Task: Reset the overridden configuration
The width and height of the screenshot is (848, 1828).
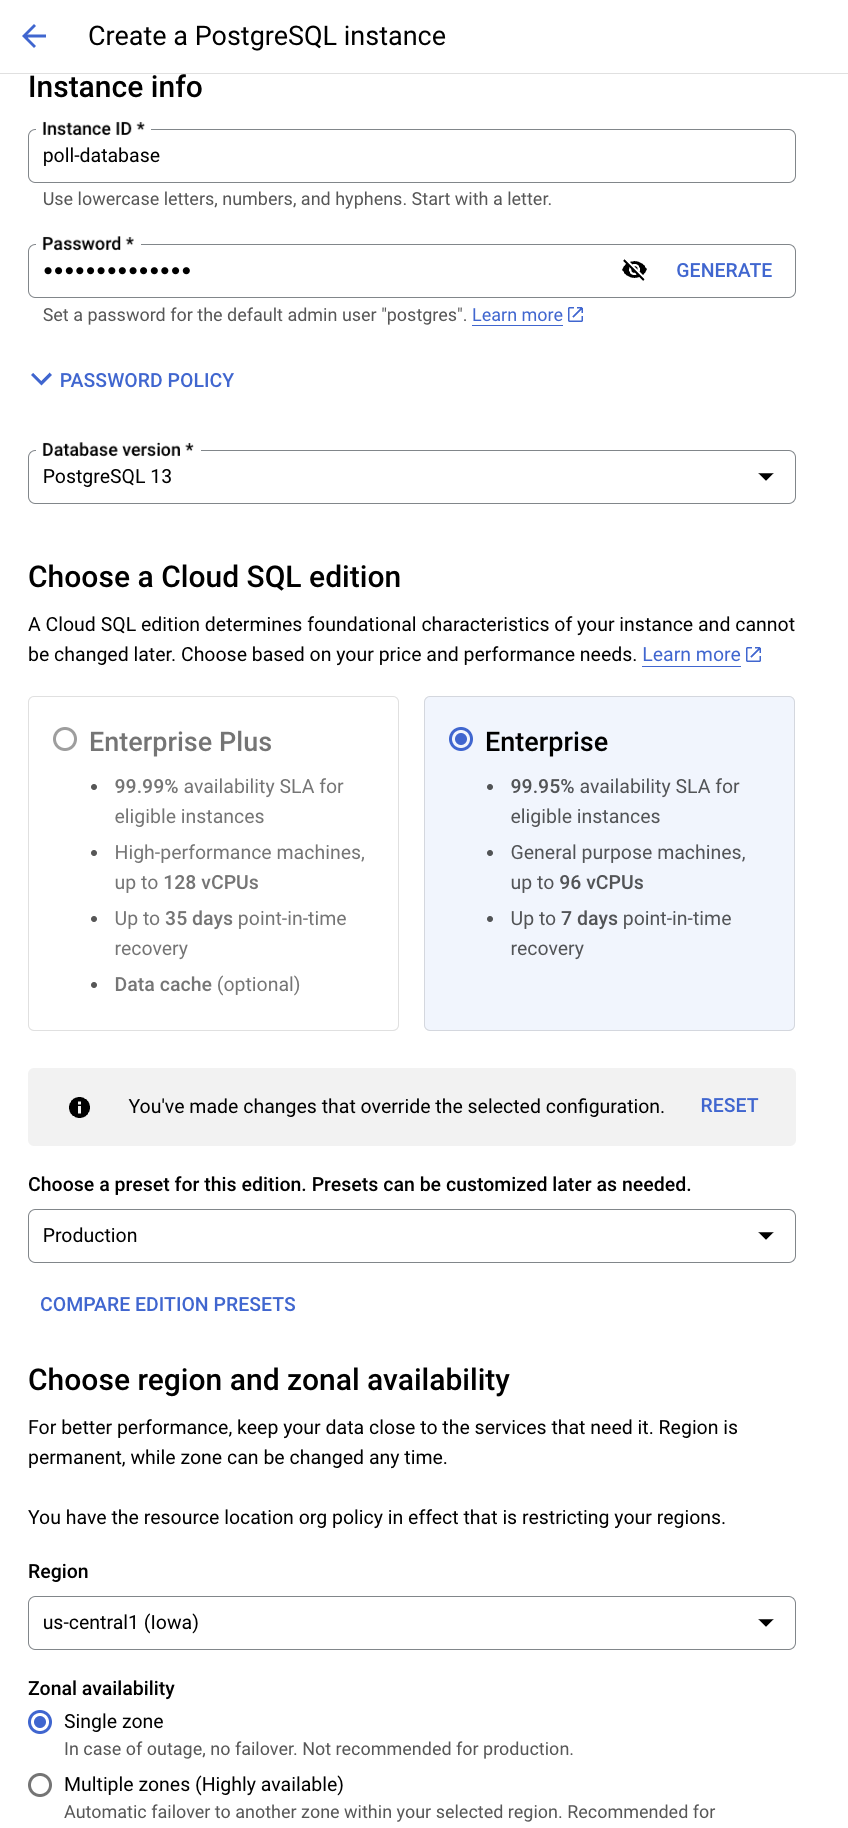Action: point(729,1106)
